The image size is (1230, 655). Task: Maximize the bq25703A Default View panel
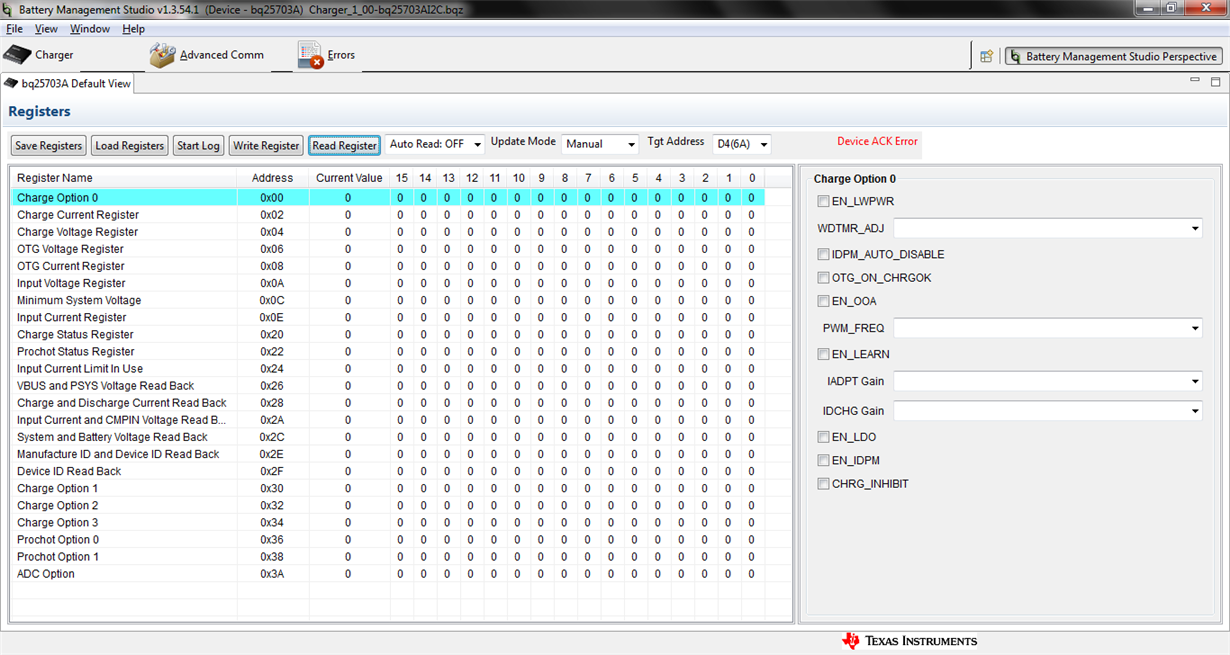[1215, 81]
